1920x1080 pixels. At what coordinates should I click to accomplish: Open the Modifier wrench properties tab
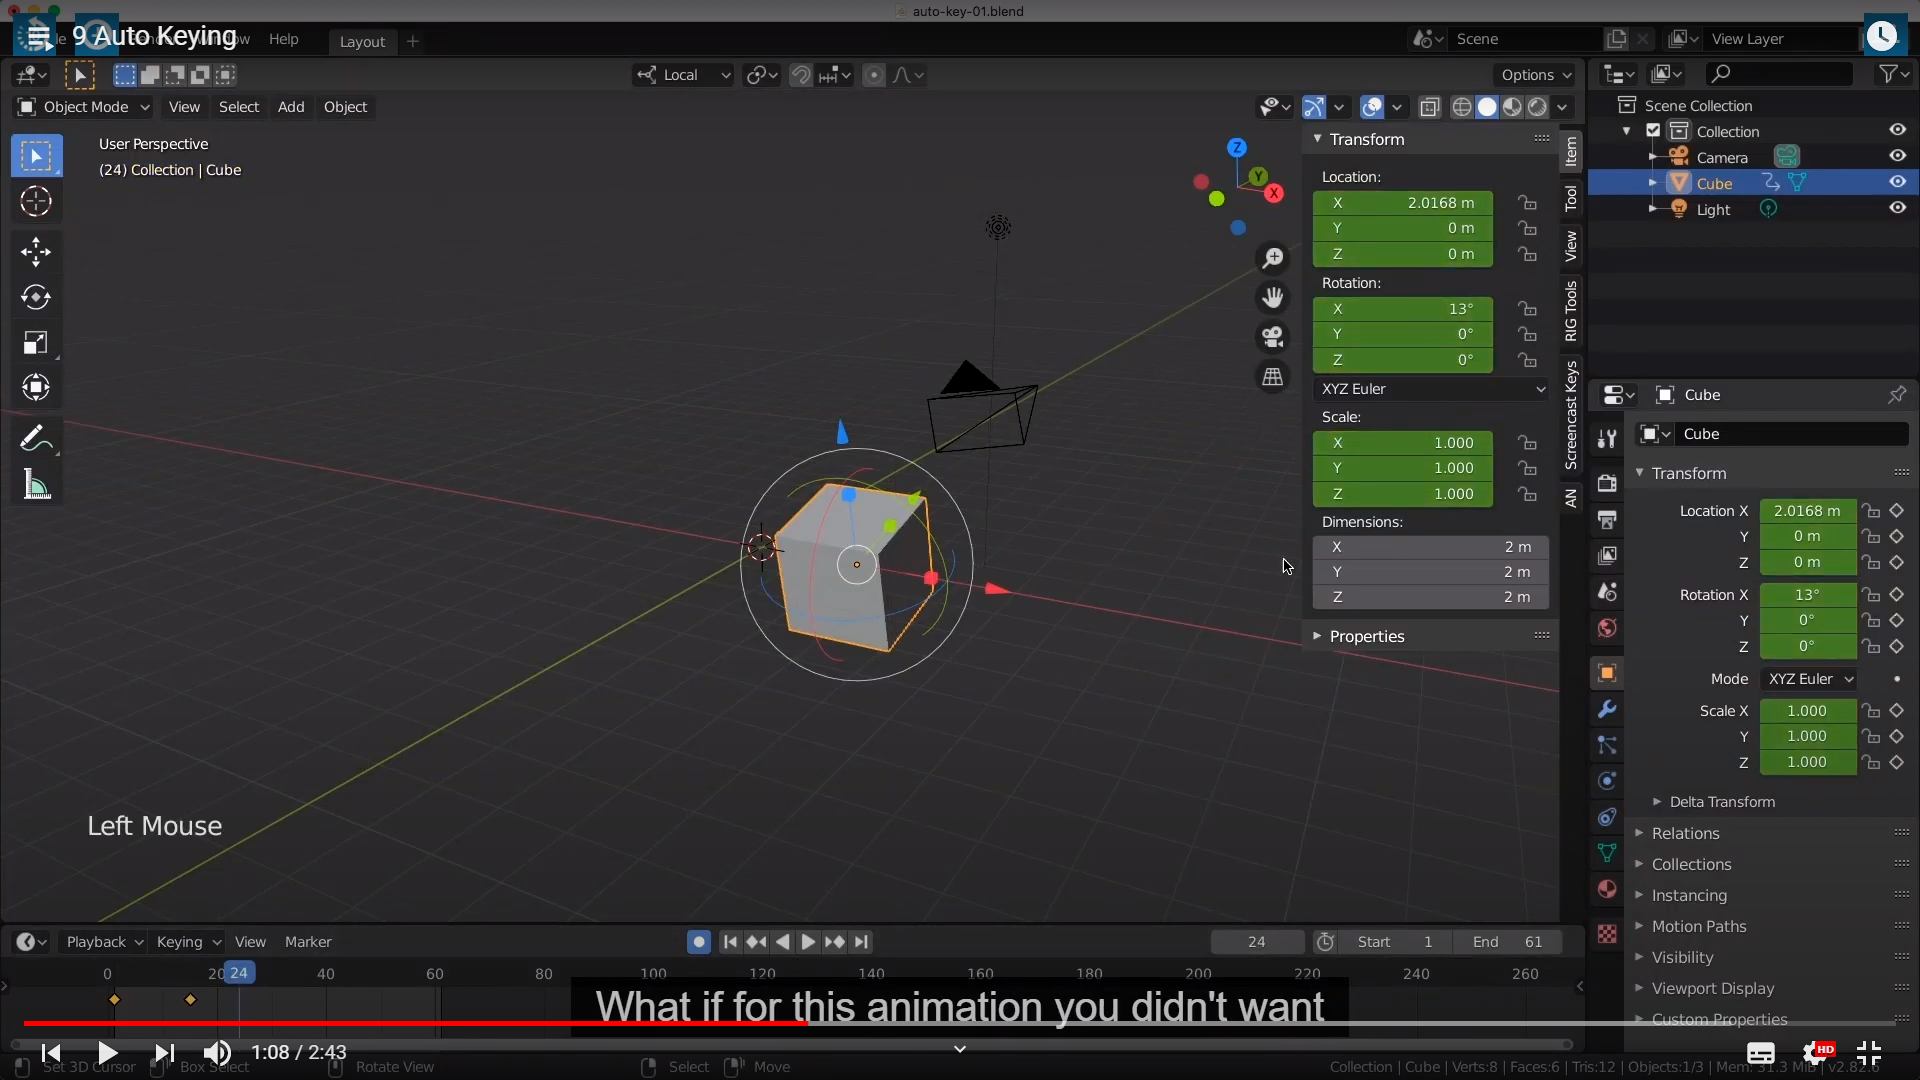pos(1607,709)
